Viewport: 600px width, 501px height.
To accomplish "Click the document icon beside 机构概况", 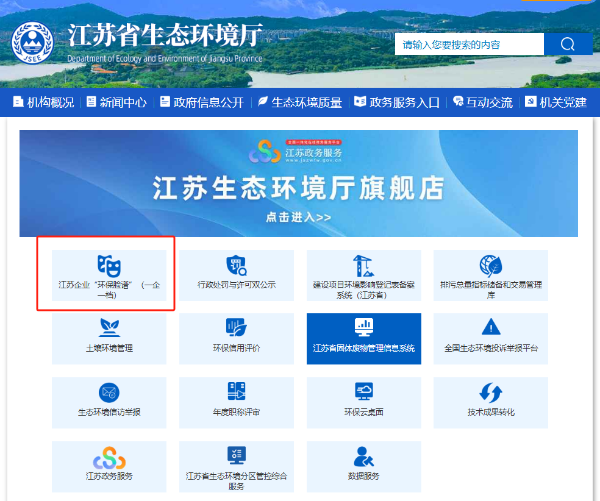I will point(18,101).
